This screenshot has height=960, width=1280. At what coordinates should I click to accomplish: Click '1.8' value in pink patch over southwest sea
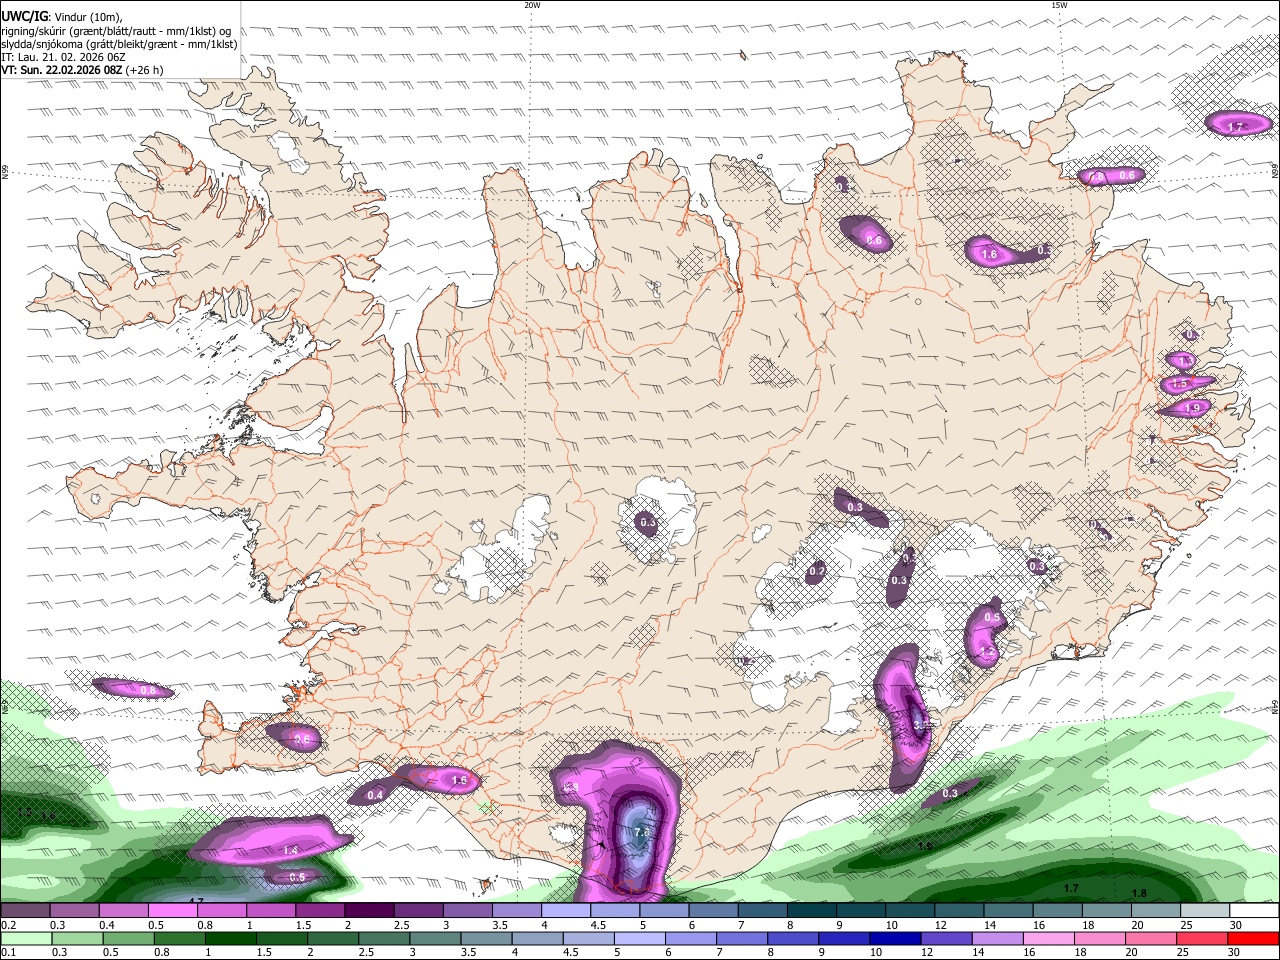point(291,849)
